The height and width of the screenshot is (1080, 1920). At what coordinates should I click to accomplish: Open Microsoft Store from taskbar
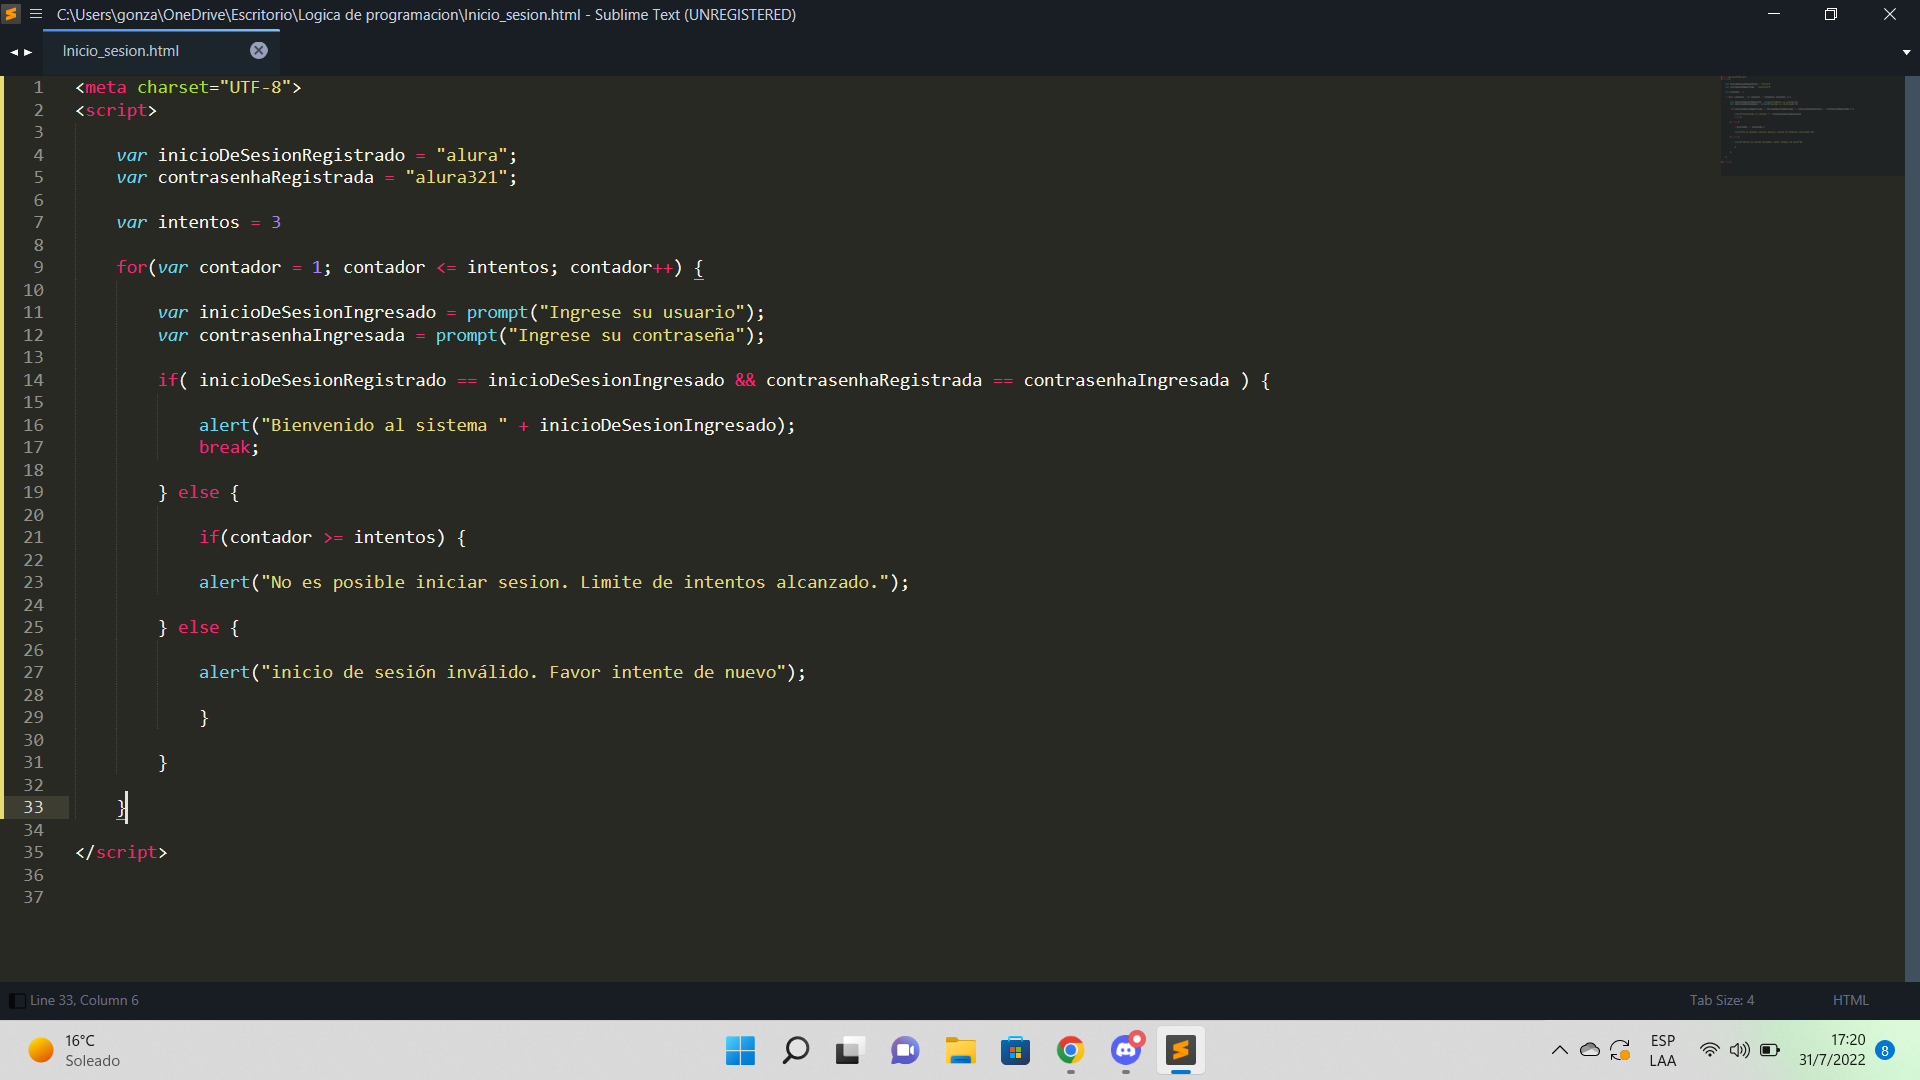(x=1015, y=1050)
